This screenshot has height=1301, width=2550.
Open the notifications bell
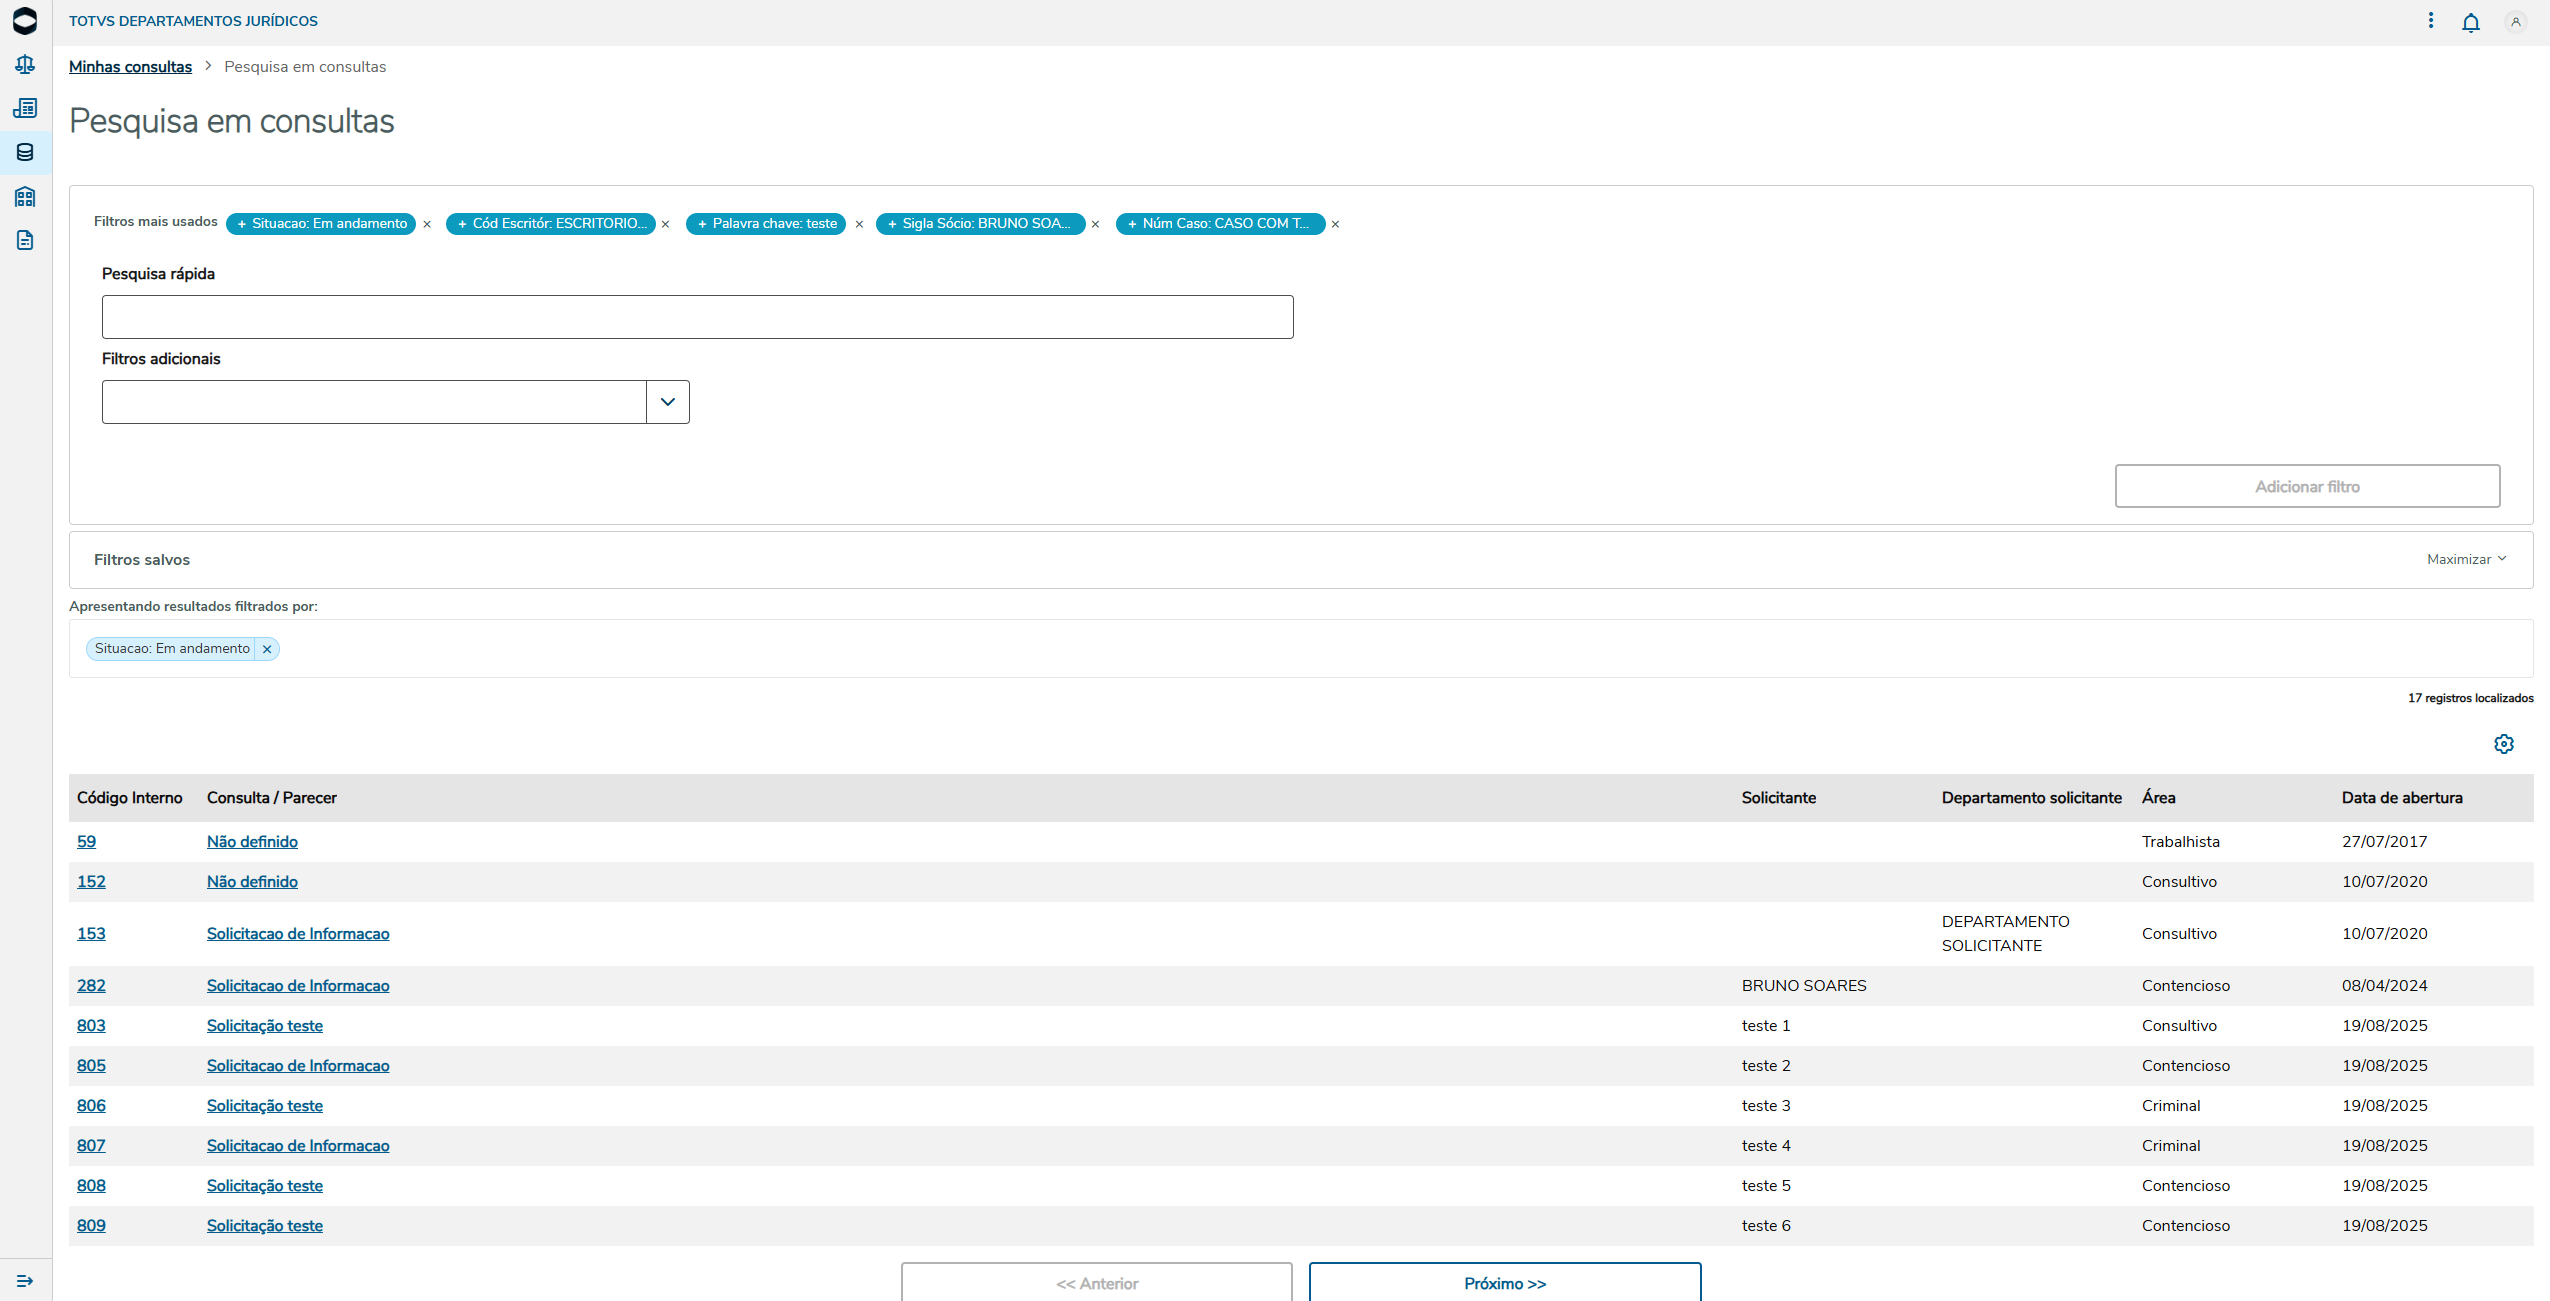point(2470,22)
